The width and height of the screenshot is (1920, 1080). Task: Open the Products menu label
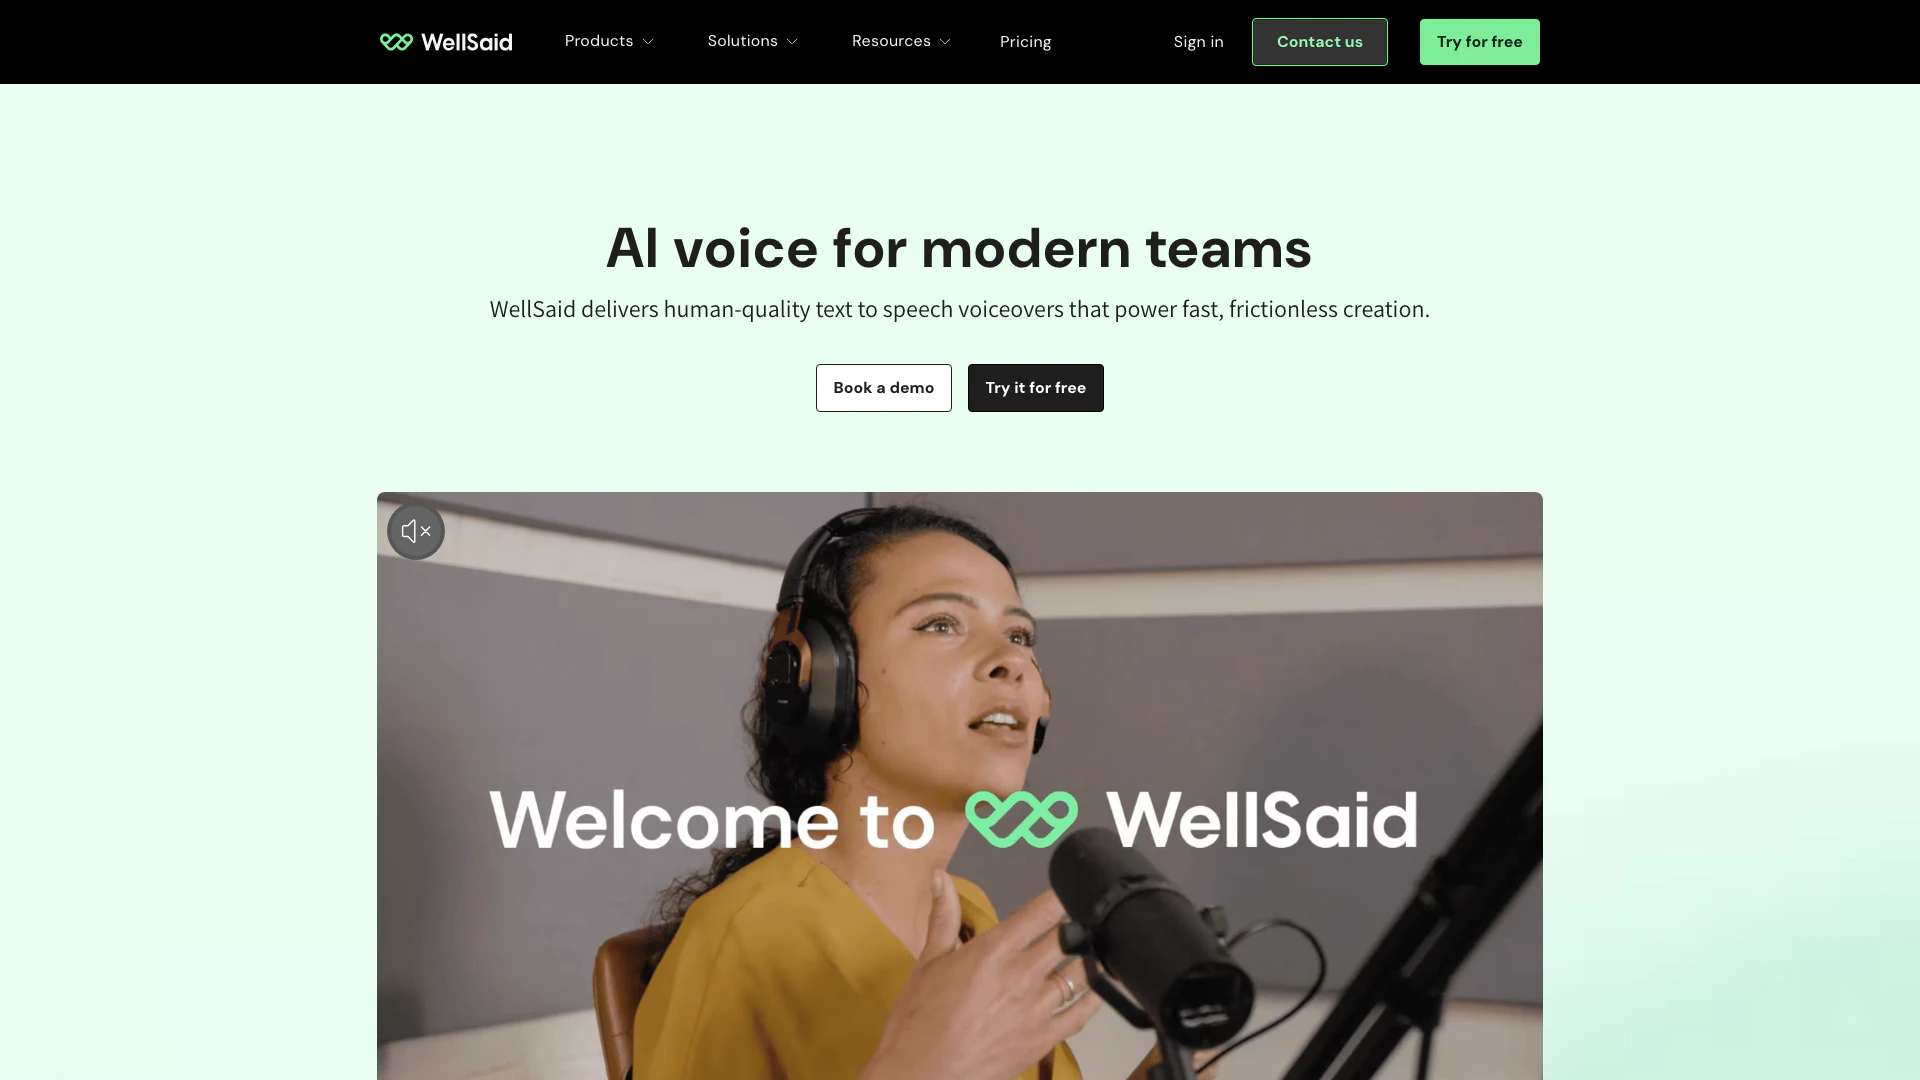(x=599, y=41)
